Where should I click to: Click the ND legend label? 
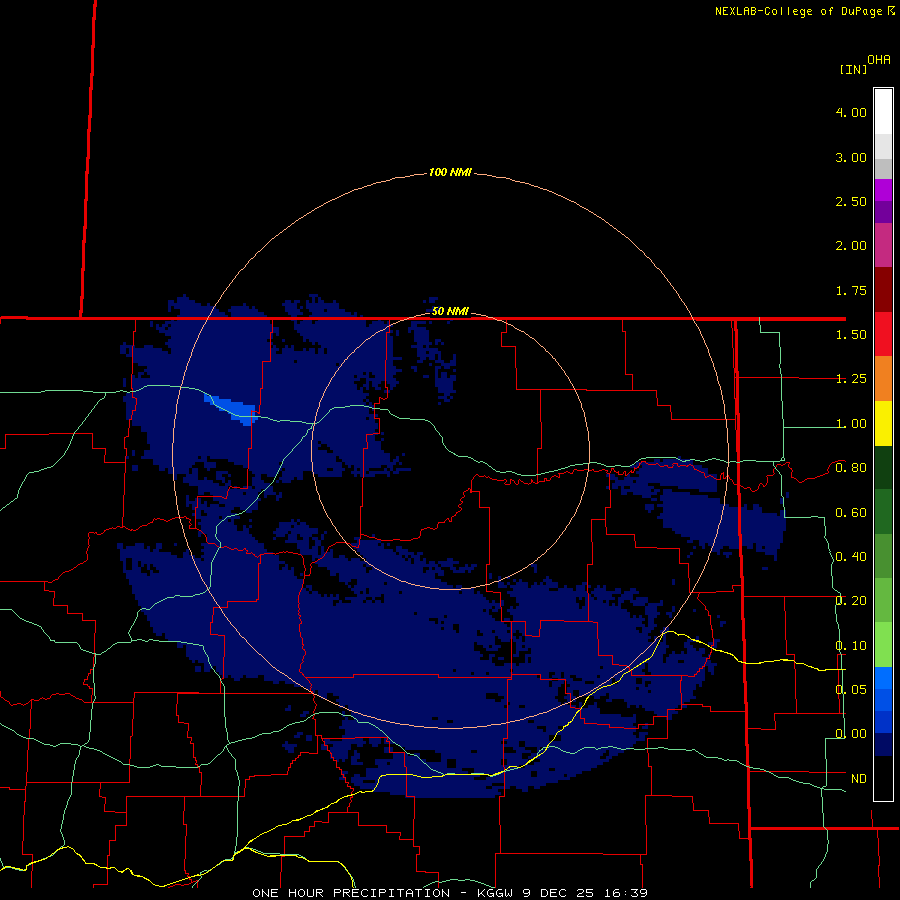click(x=859, y=779)
